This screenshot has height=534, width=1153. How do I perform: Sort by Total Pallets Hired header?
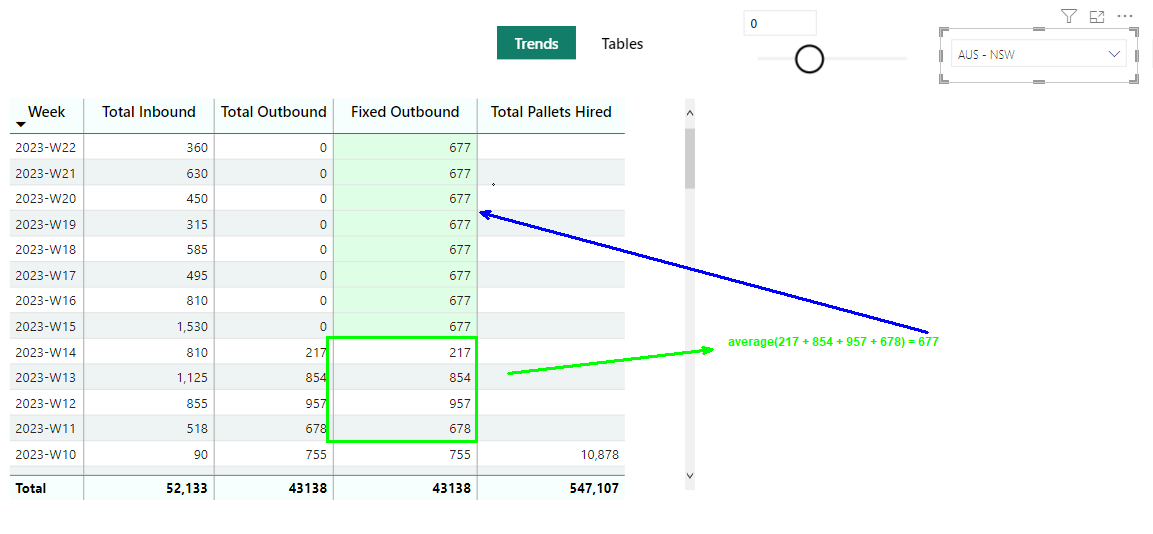tap(551, 112)
